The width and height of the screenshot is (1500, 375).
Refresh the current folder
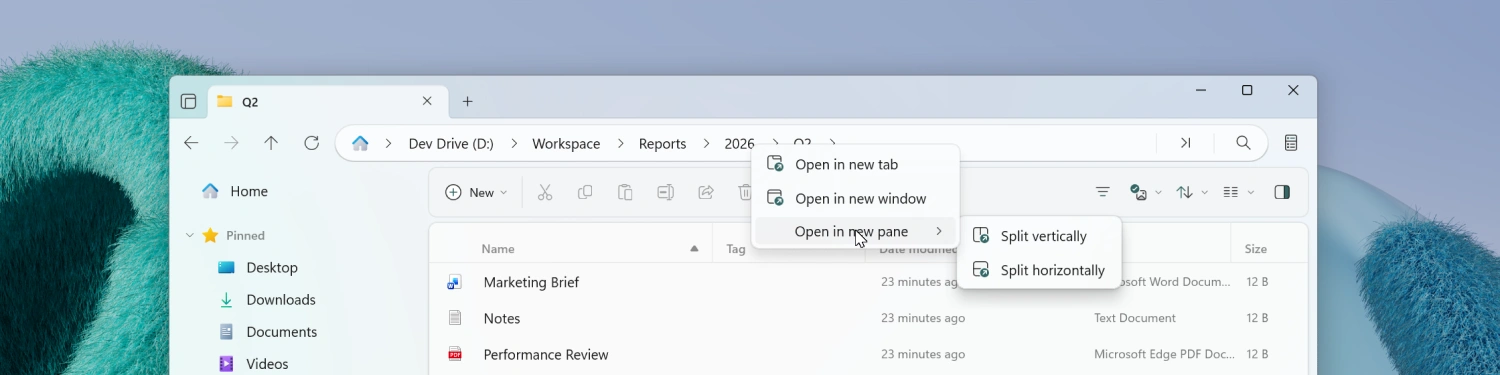[311, 143]
